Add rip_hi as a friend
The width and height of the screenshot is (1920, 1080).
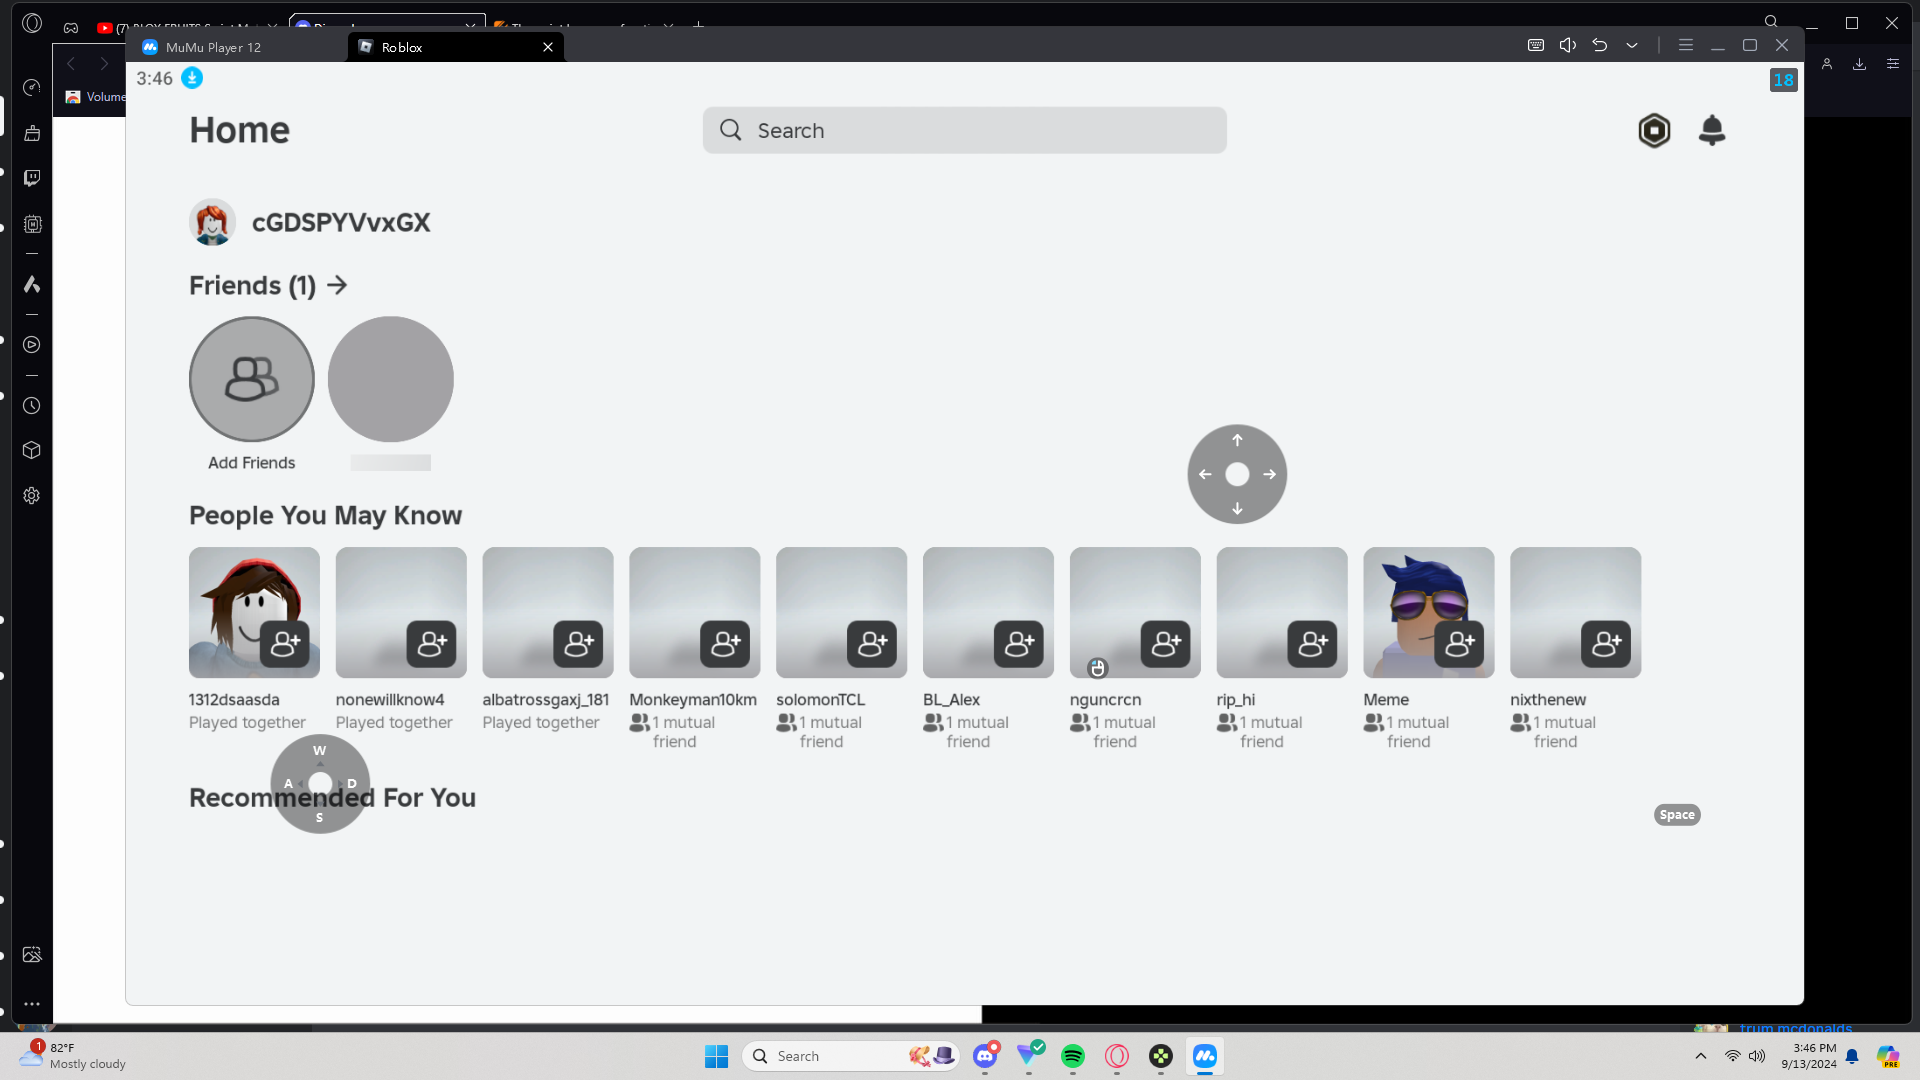[x=1313, y=644]
